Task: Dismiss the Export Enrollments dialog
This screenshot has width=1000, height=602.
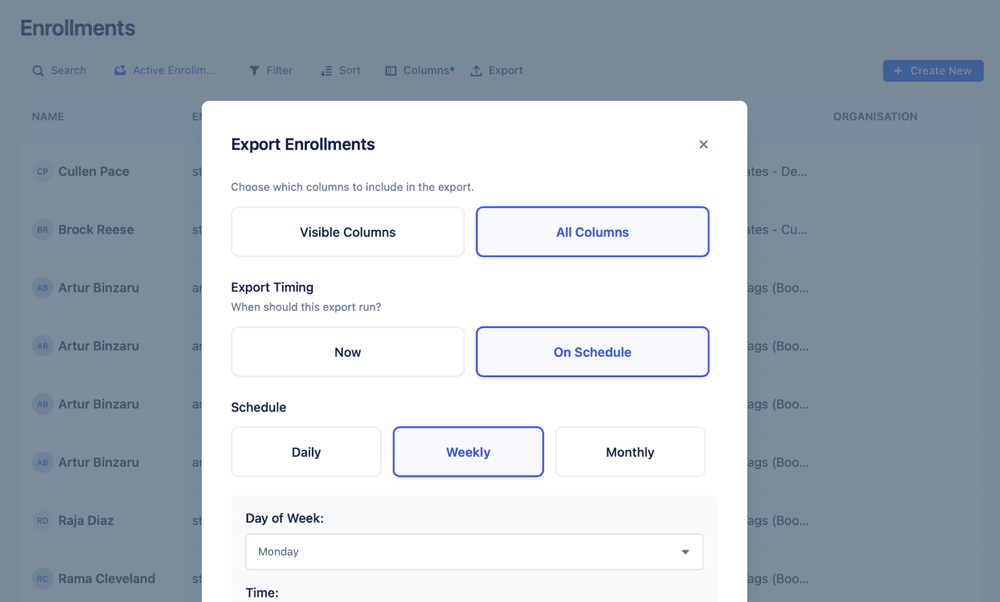Action: click(703, 144)
